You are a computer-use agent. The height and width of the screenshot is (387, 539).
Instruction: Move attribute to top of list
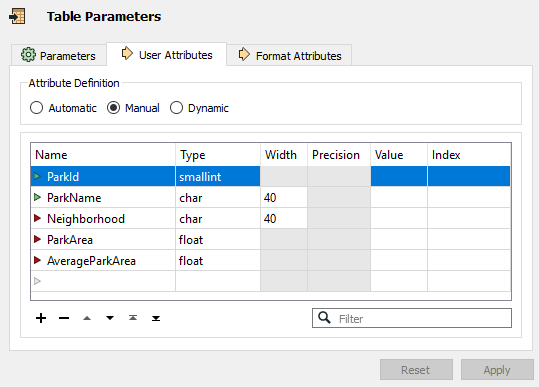pyautogui.click(x=133, y=318)
